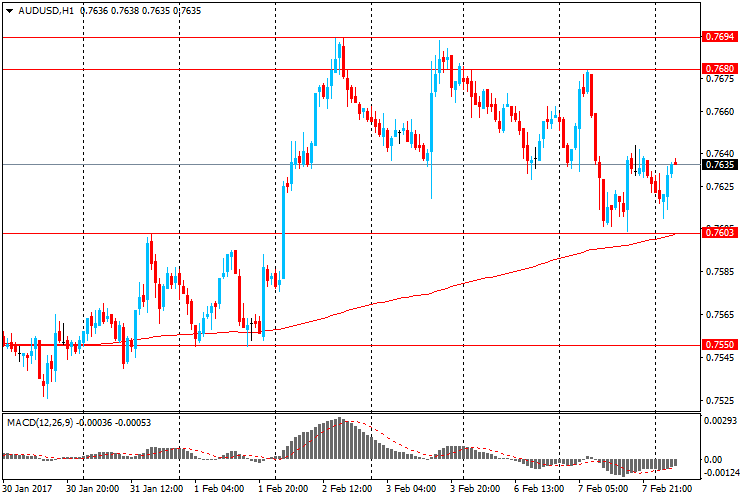Click the 0.7565 price axis value
The image size is (740, 500).
[720, 314]
